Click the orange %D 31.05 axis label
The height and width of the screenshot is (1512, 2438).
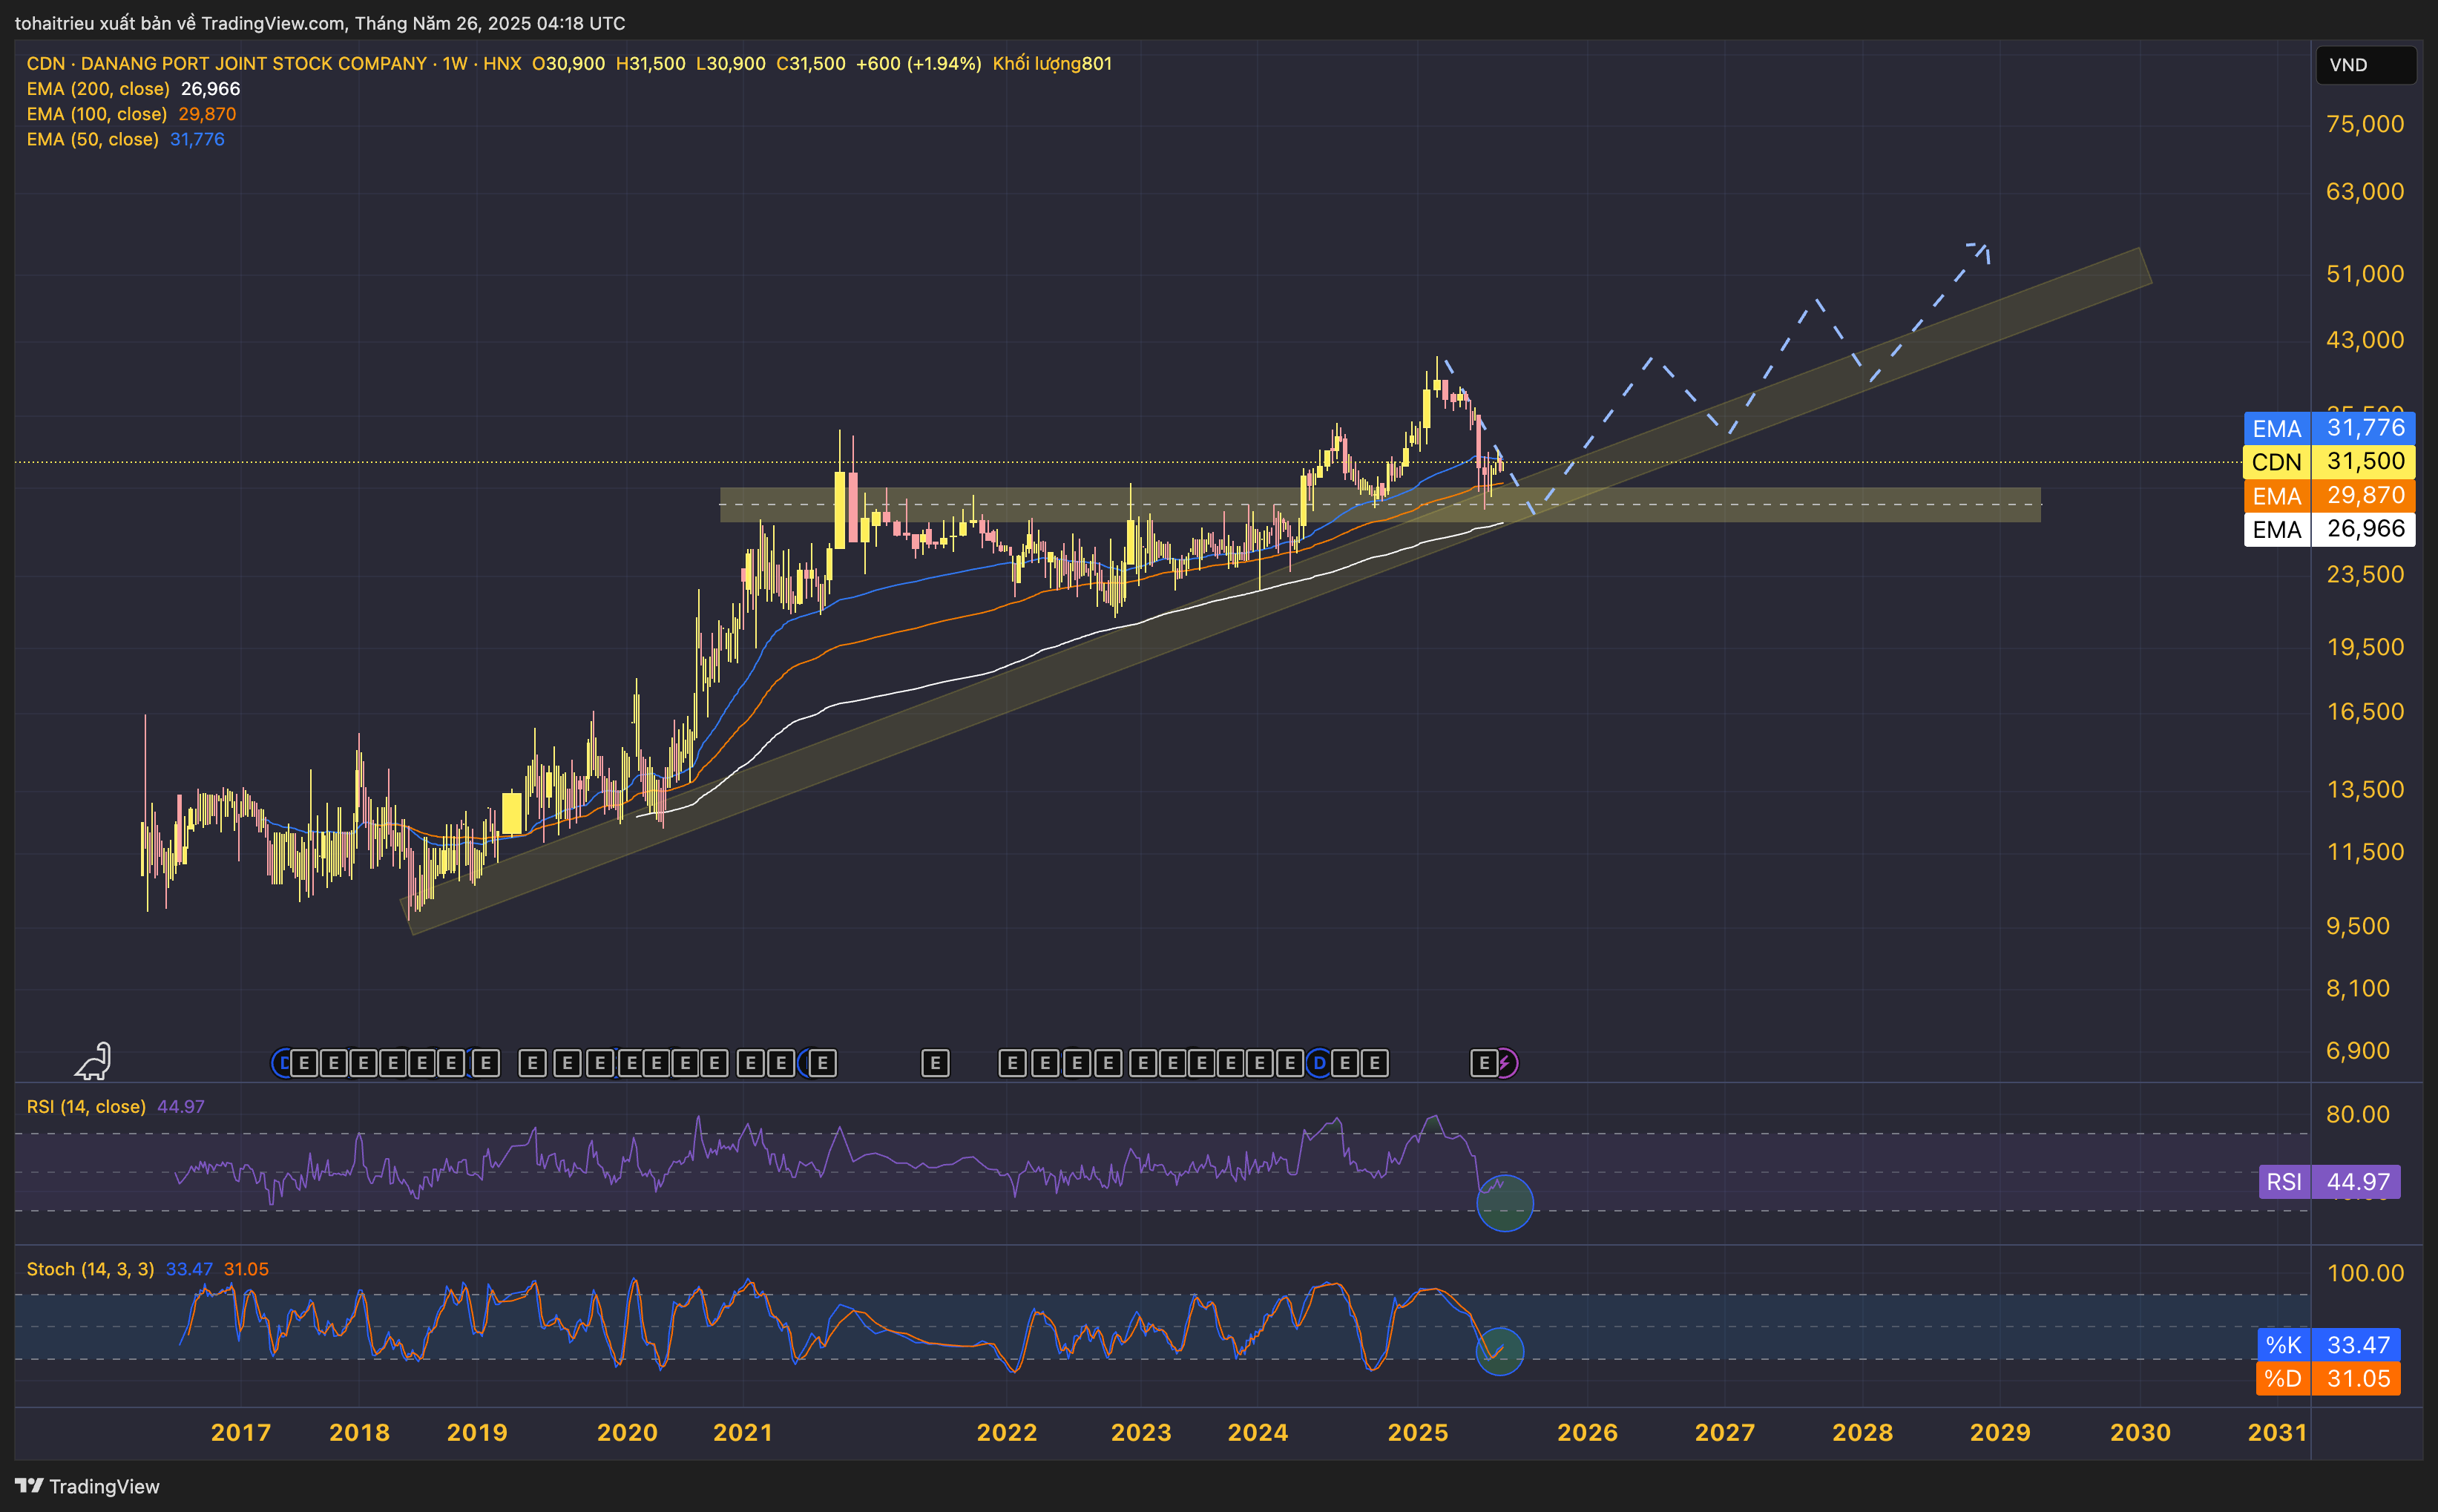pos(2329,1379)
